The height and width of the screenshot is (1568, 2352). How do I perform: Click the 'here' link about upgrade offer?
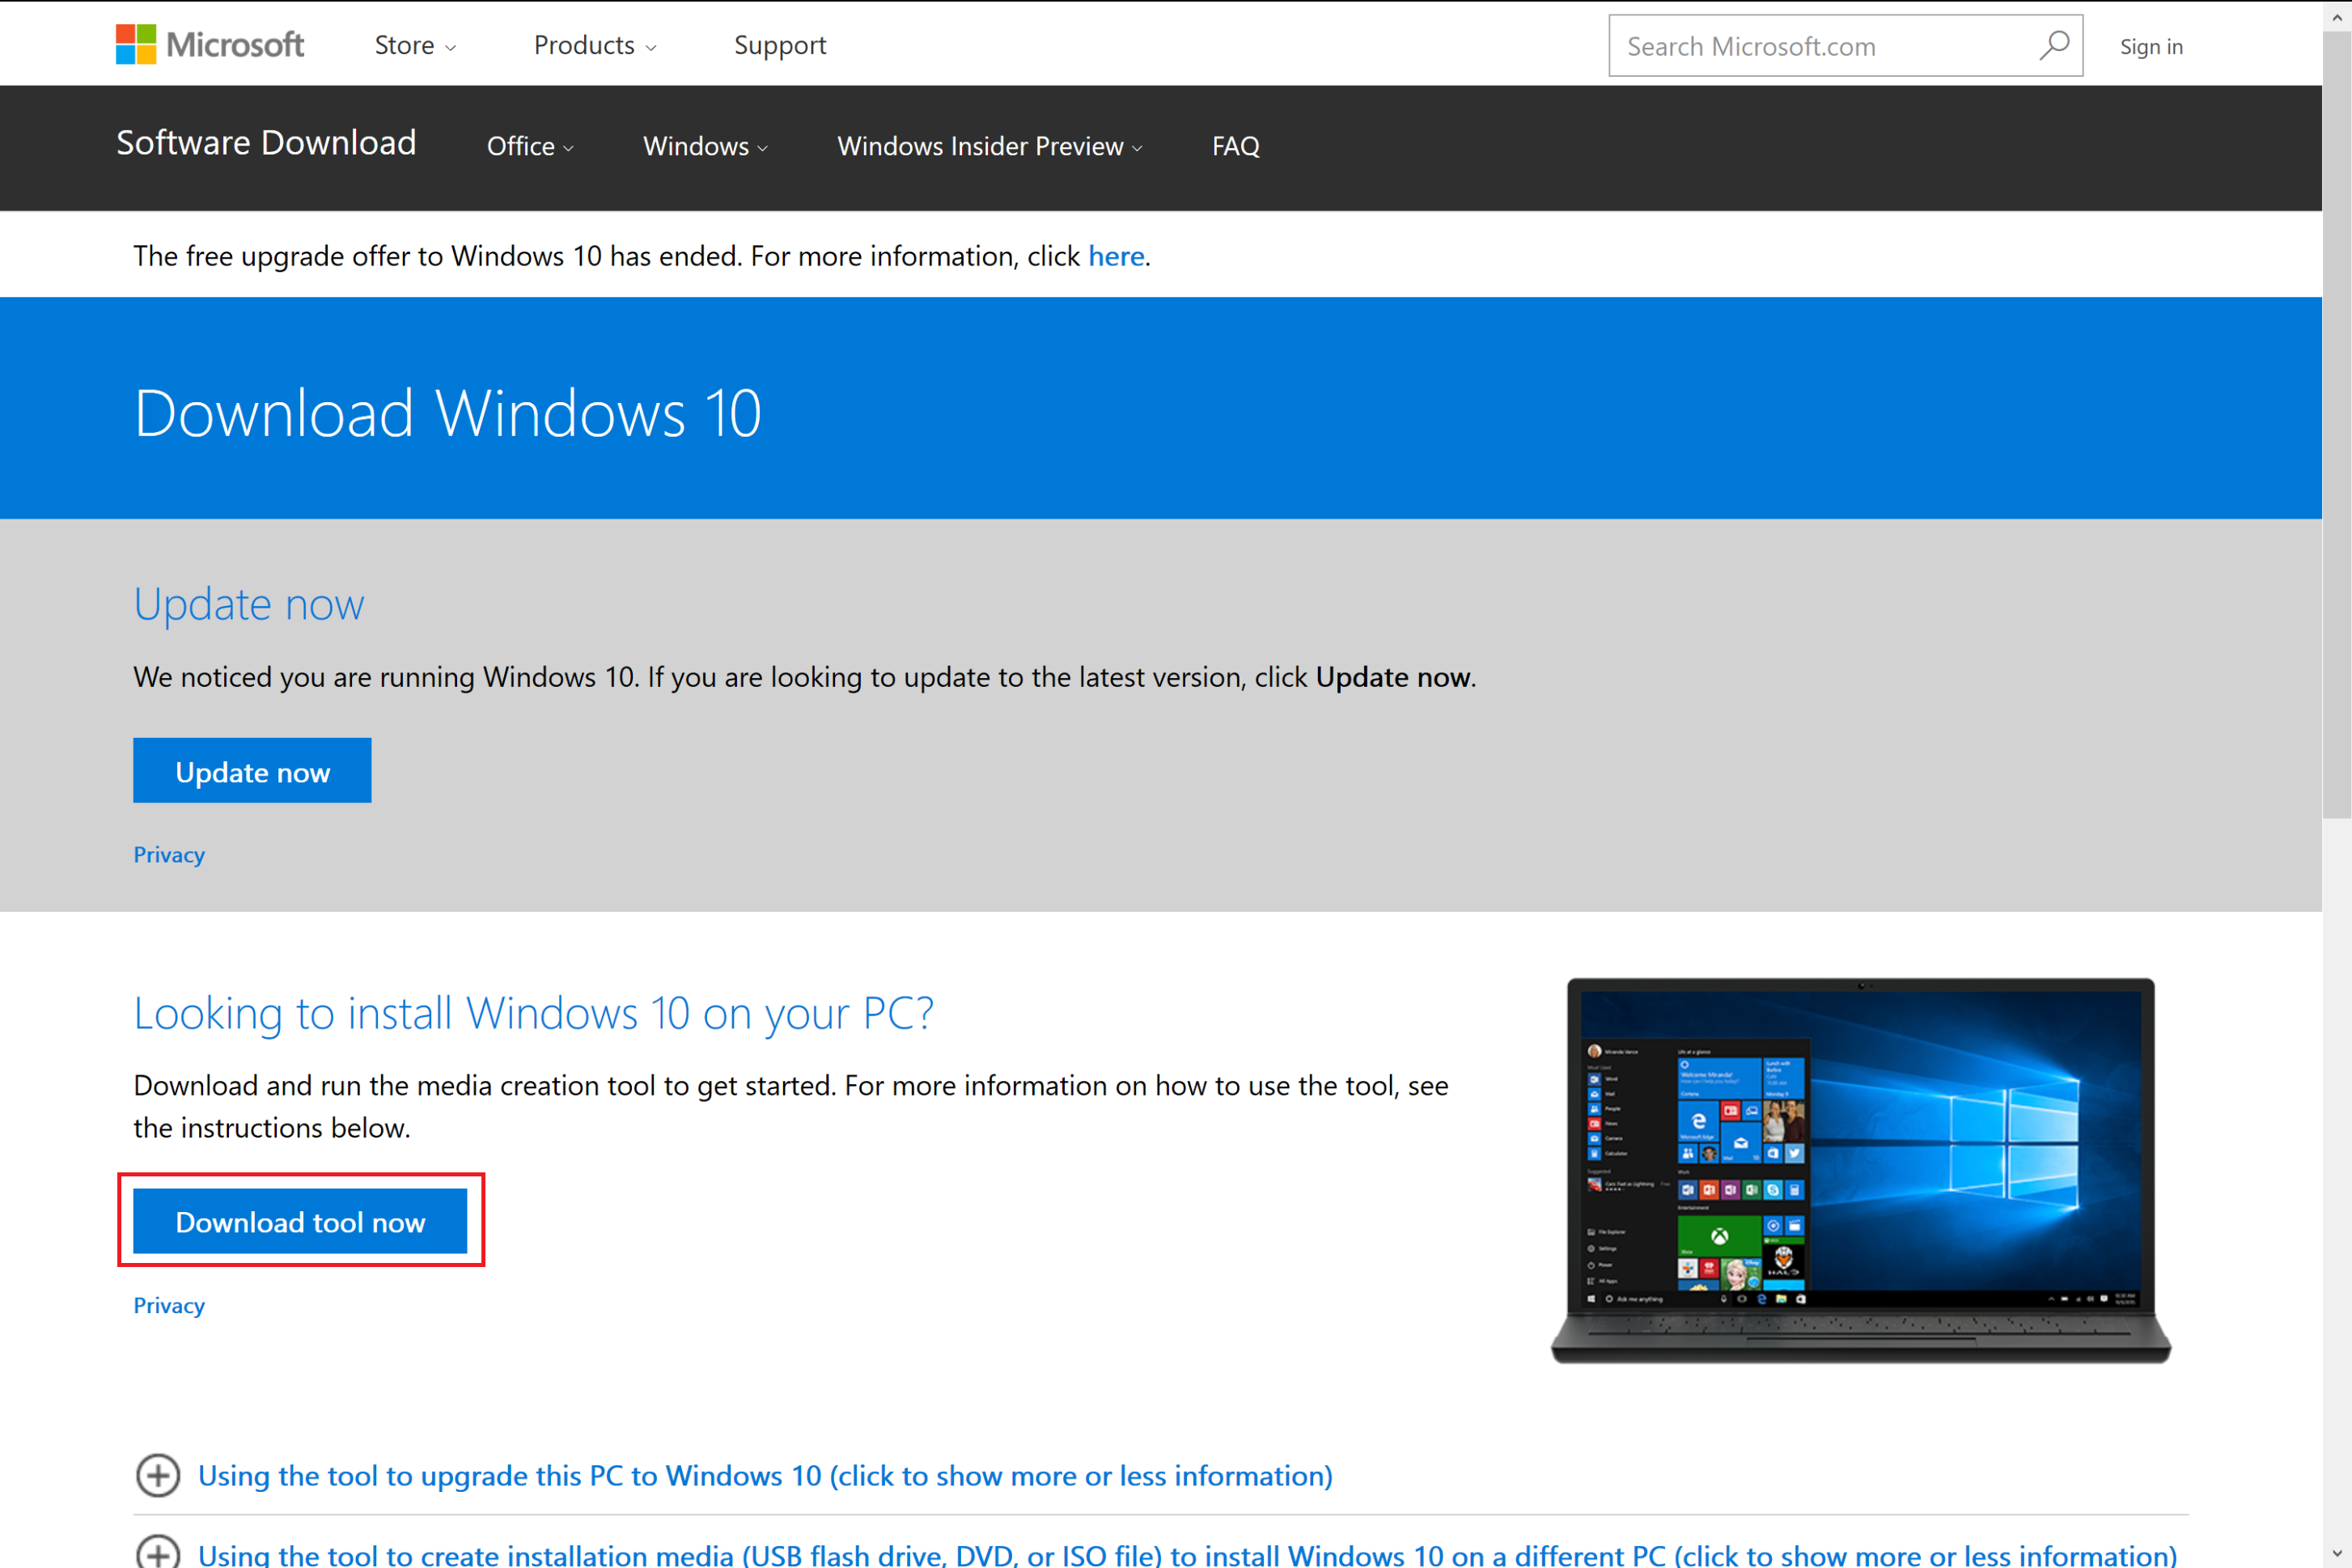click(1116, 256)
